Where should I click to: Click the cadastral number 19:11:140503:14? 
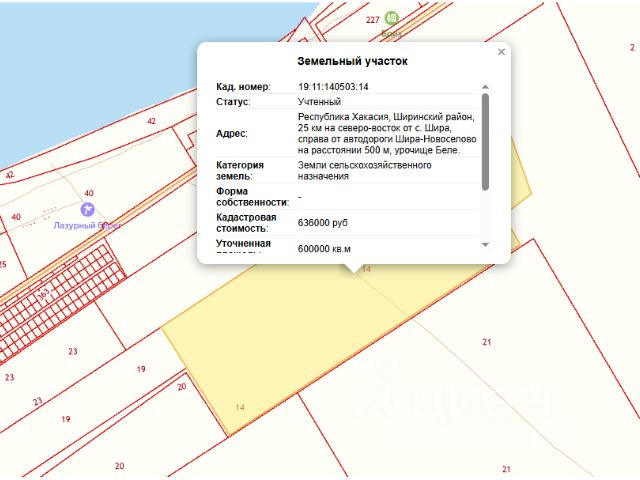point(333,87)
